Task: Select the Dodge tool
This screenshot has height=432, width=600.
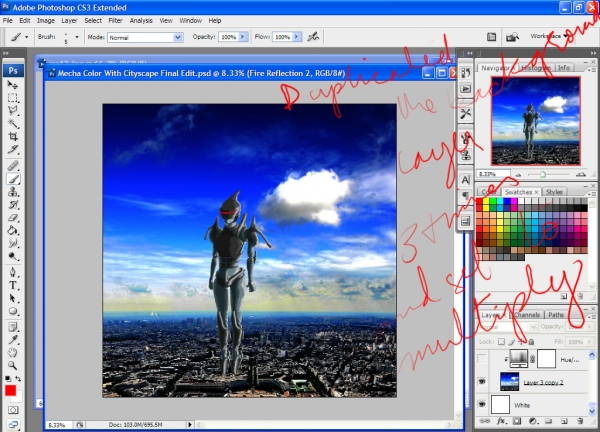Action: pos(13,256)
